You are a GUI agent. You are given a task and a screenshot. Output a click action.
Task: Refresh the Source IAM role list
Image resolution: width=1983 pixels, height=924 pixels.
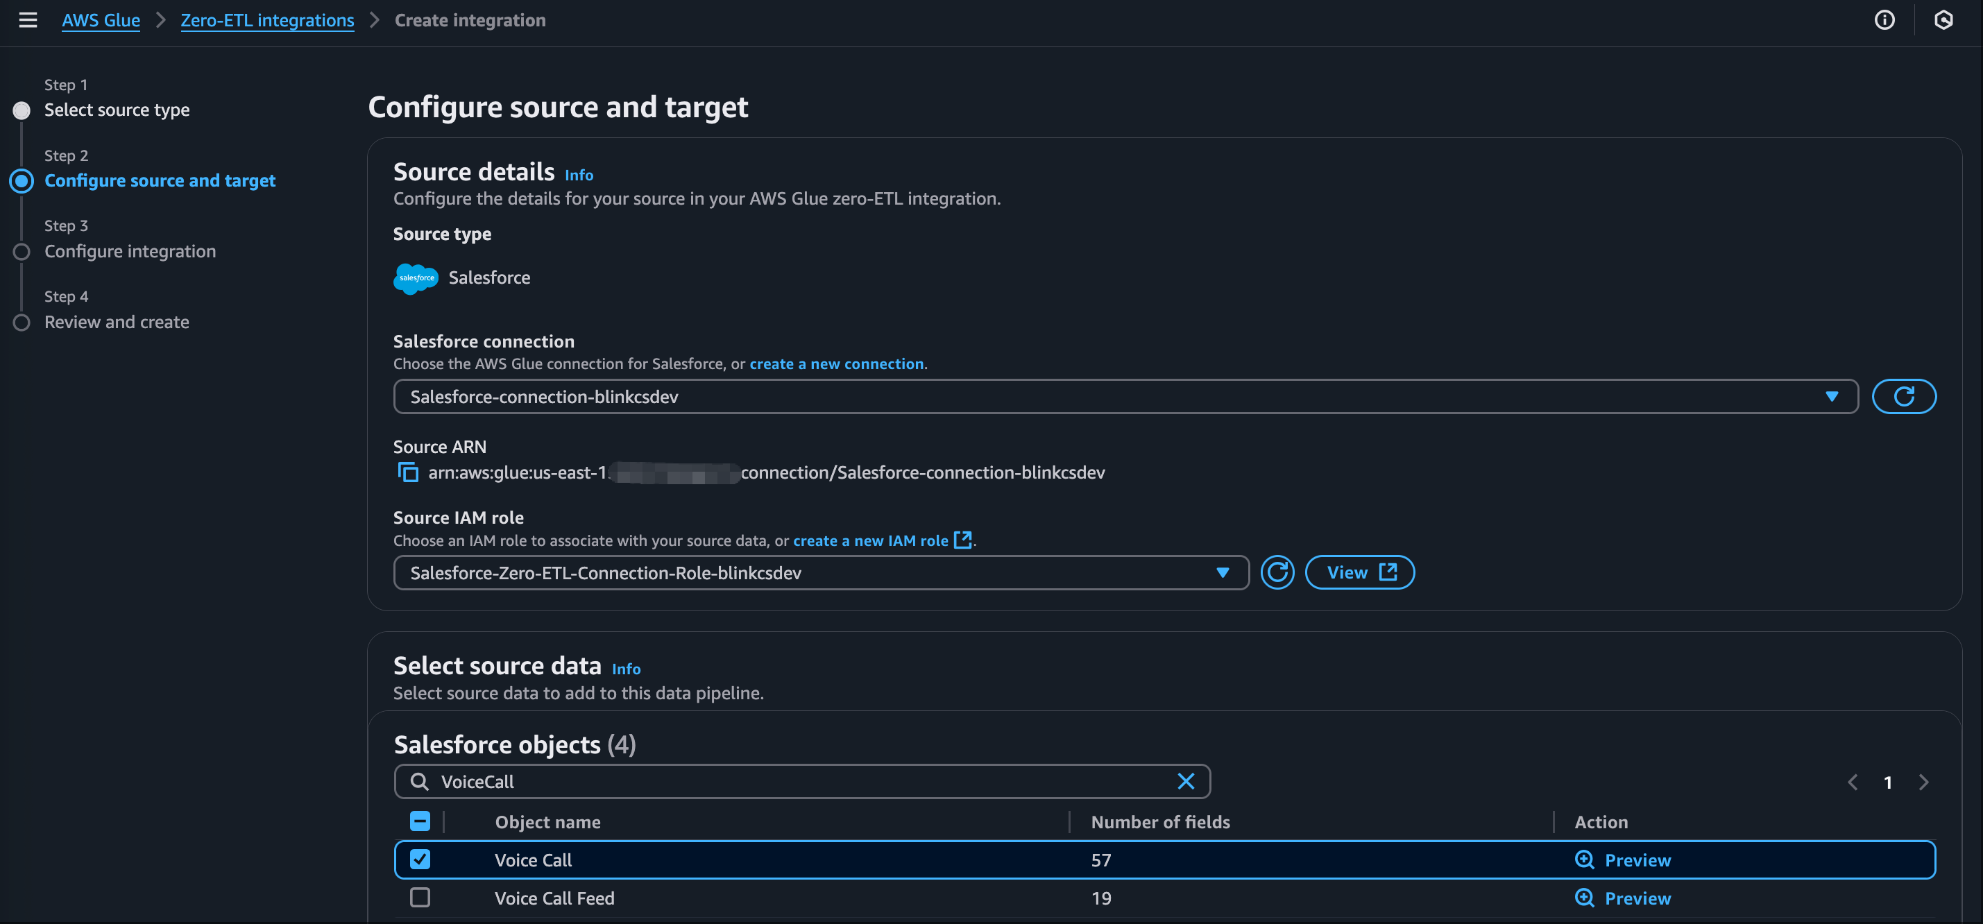tap(1277, 573)
